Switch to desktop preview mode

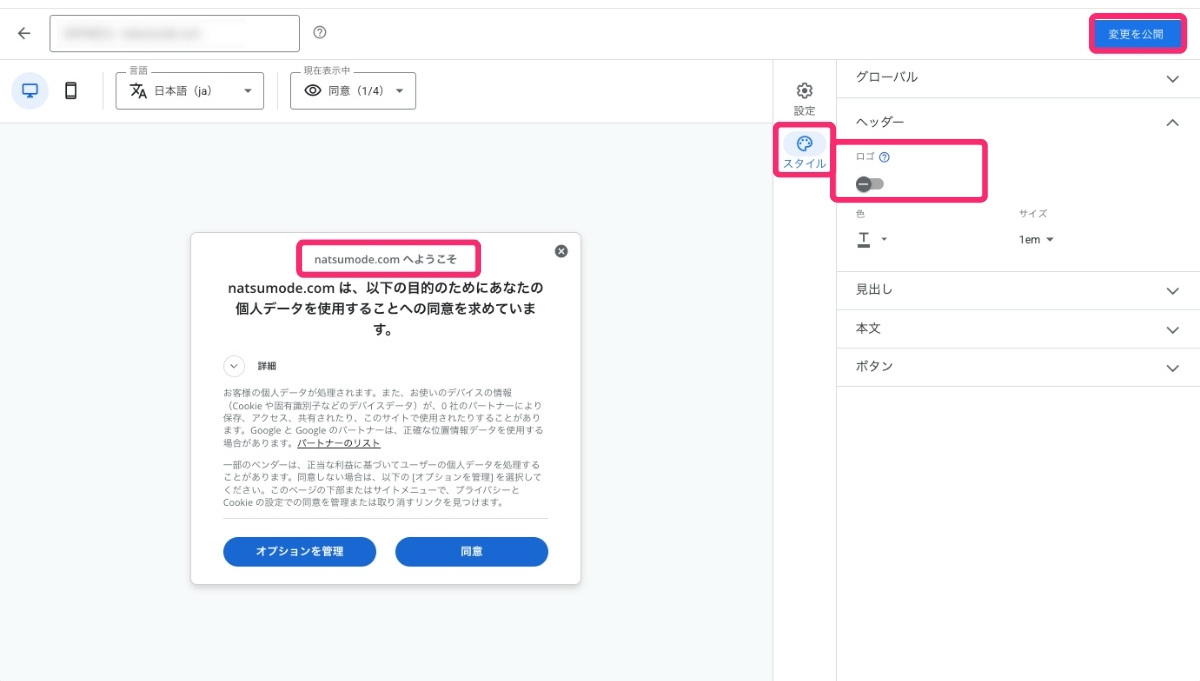(x=29, y=90)
